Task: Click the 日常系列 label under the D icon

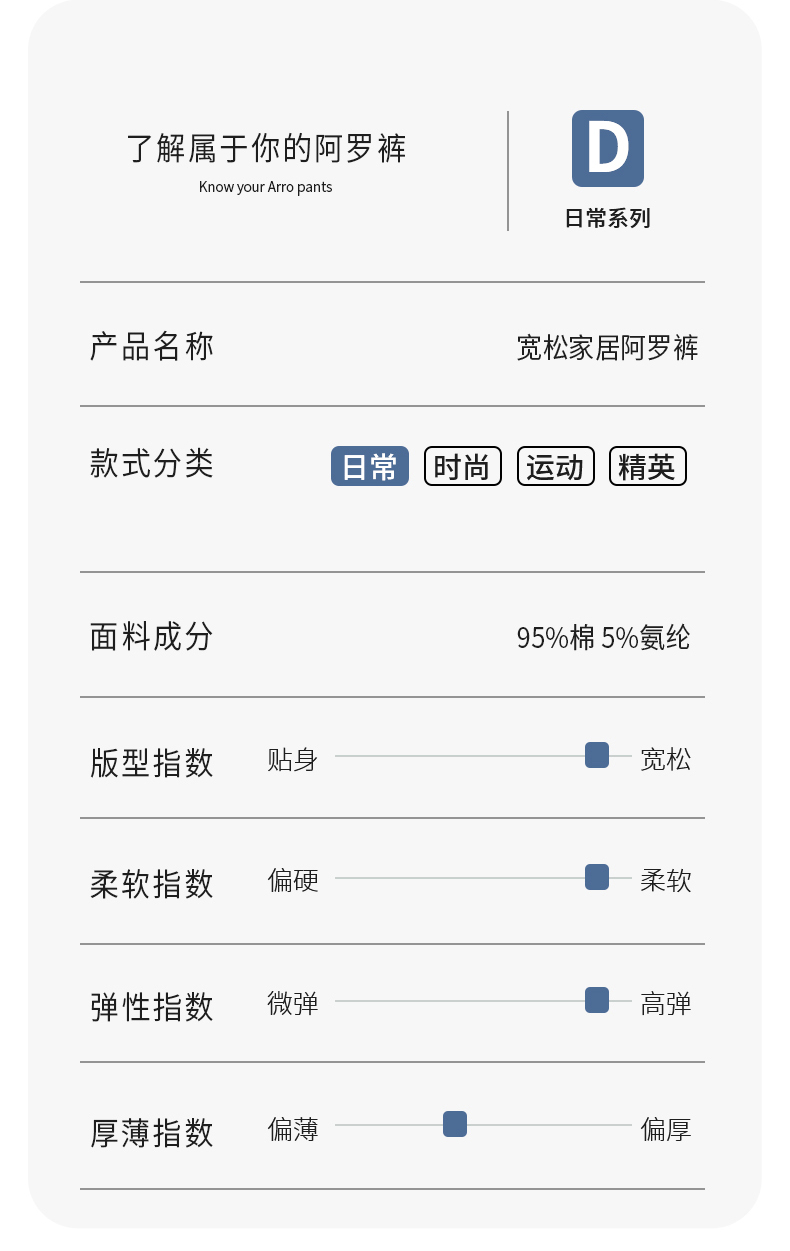Action: click(607, 218)
